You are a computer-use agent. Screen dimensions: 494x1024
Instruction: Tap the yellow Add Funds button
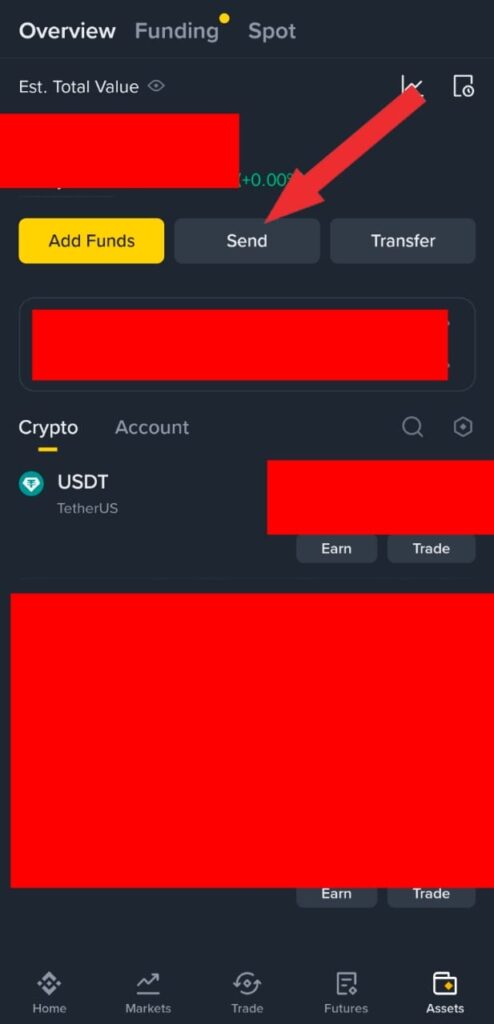click(x=91, y=241)
